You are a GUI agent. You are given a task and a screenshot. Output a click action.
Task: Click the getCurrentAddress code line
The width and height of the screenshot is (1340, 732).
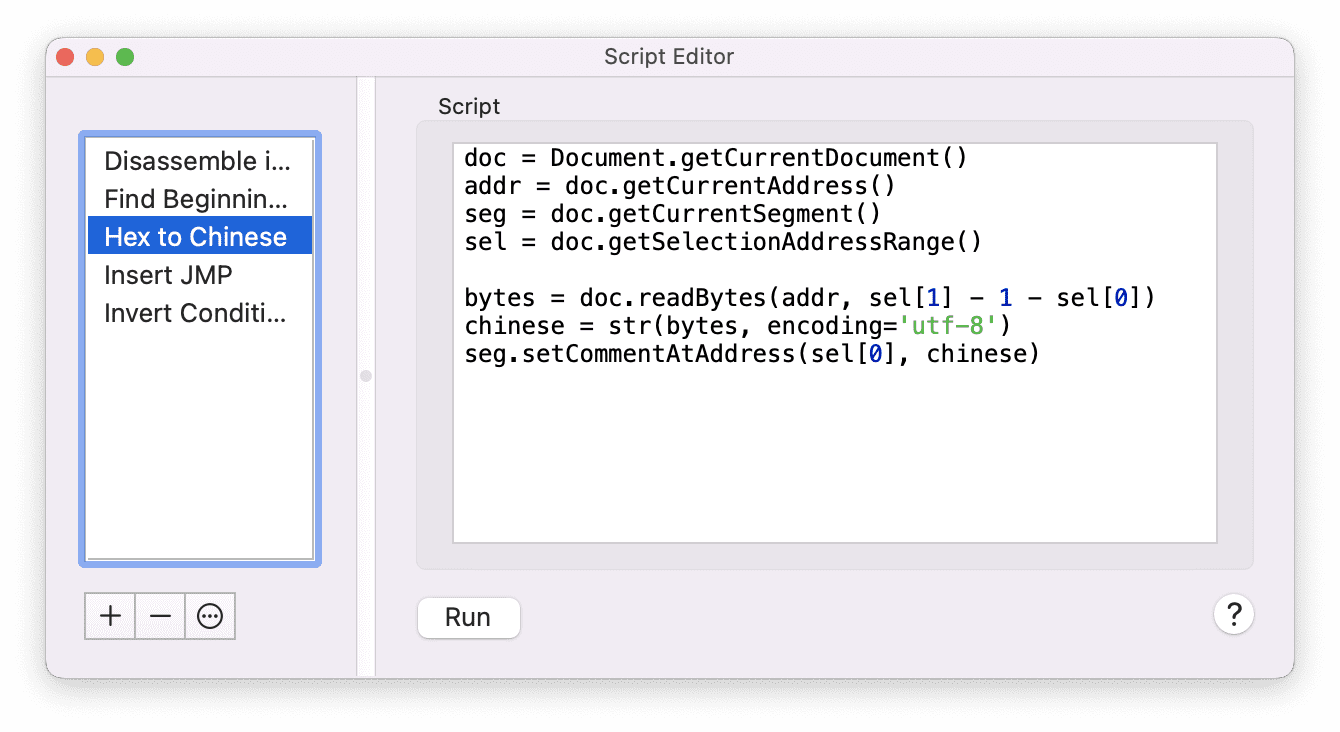680,186
